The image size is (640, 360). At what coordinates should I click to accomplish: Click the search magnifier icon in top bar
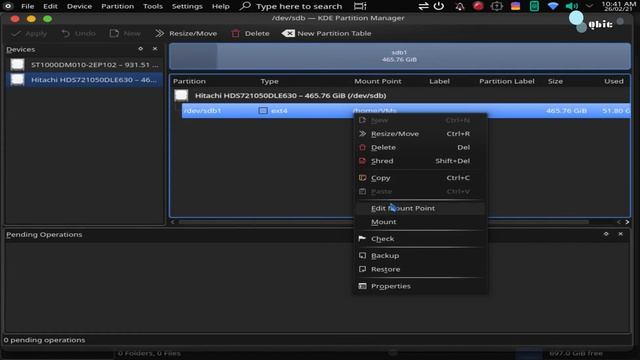click(245, 6)
